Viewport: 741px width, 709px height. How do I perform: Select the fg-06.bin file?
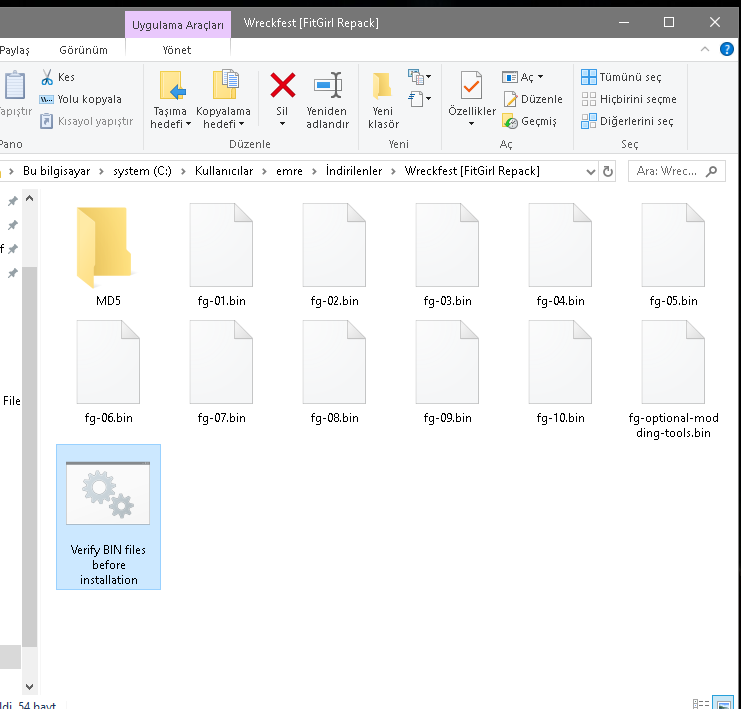coord(108,373)
